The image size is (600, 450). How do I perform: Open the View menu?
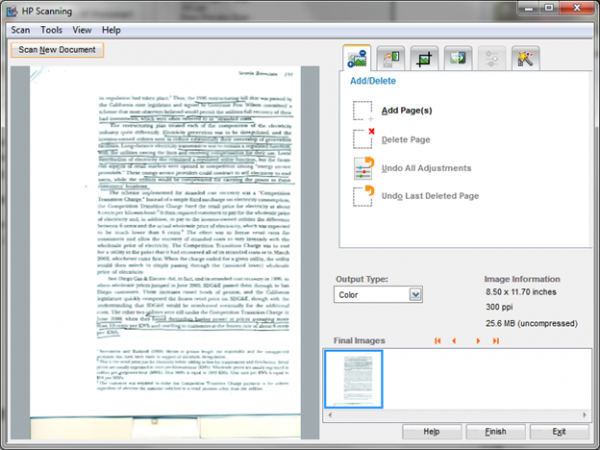pyautogui.click(x=81, y=30)
